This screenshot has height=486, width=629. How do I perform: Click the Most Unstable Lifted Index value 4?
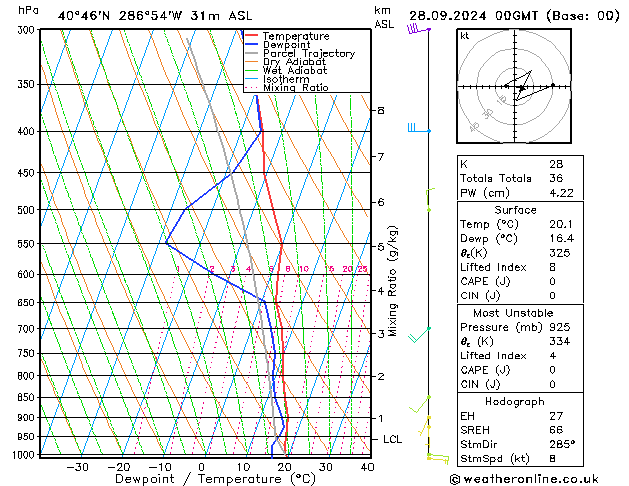(x=552, y=356)
